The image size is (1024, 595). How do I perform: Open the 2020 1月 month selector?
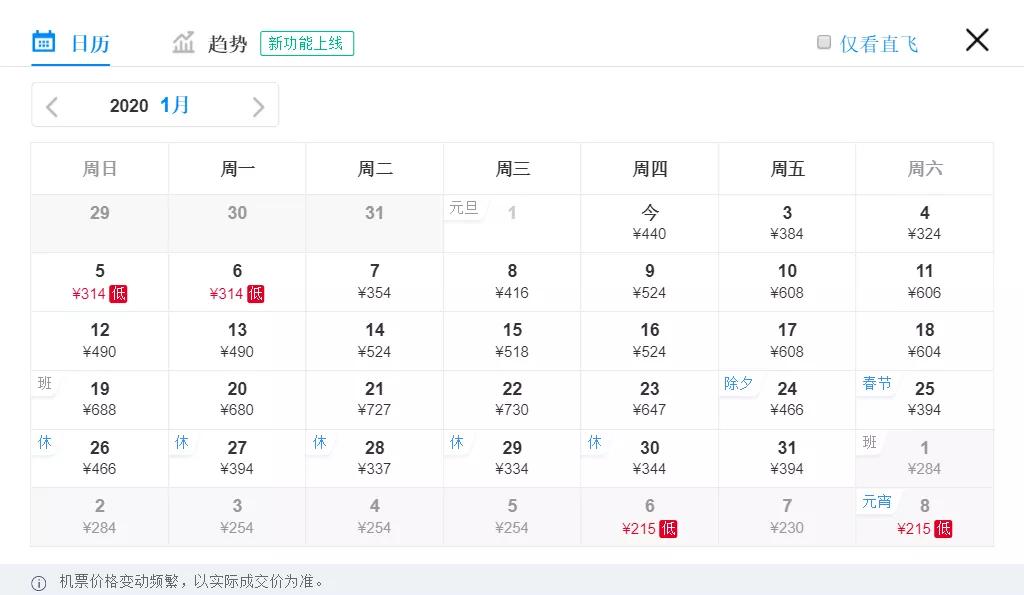pos(150,105)
